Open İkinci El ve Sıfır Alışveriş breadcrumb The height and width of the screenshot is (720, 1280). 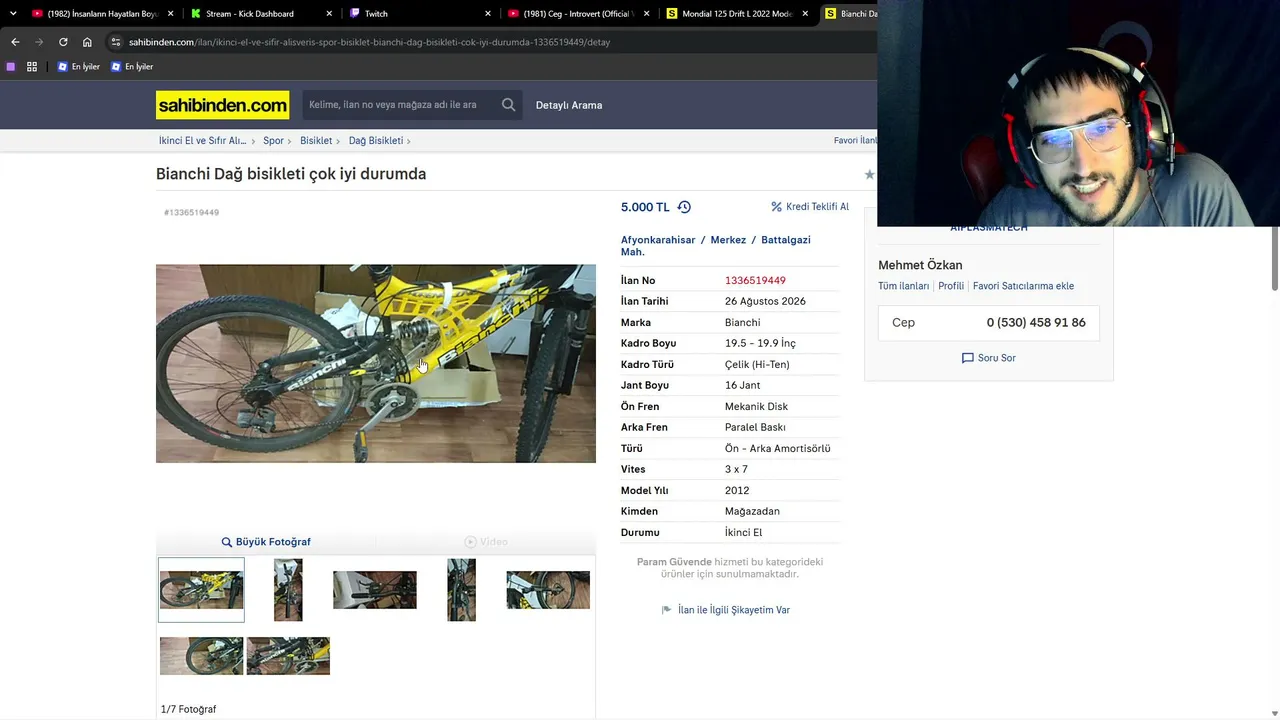point(202,141)
